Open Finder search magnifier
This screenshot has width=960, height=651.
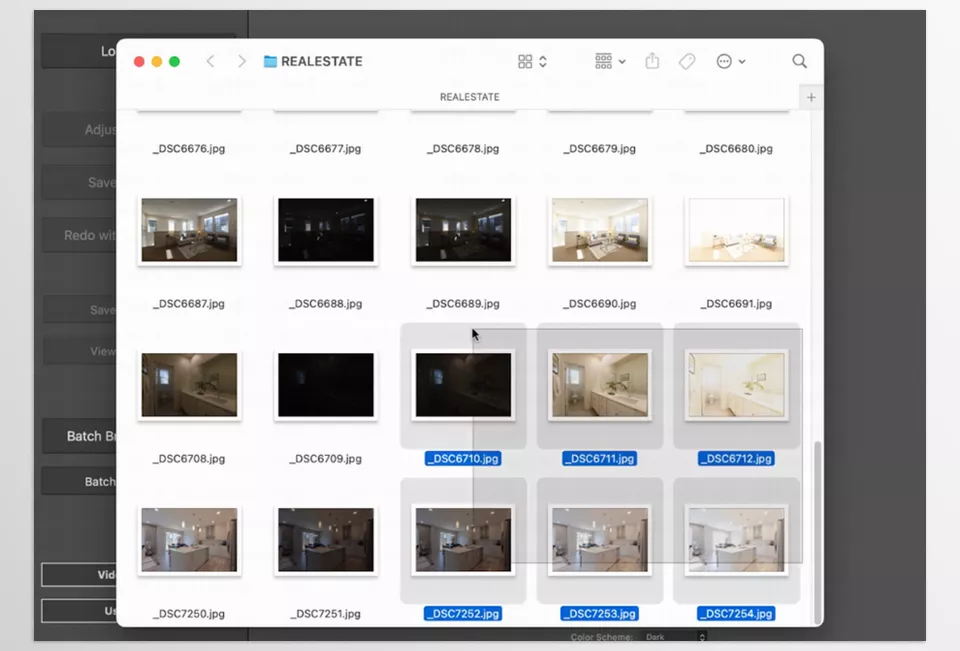pyautogui.click(x=799, y=61)
